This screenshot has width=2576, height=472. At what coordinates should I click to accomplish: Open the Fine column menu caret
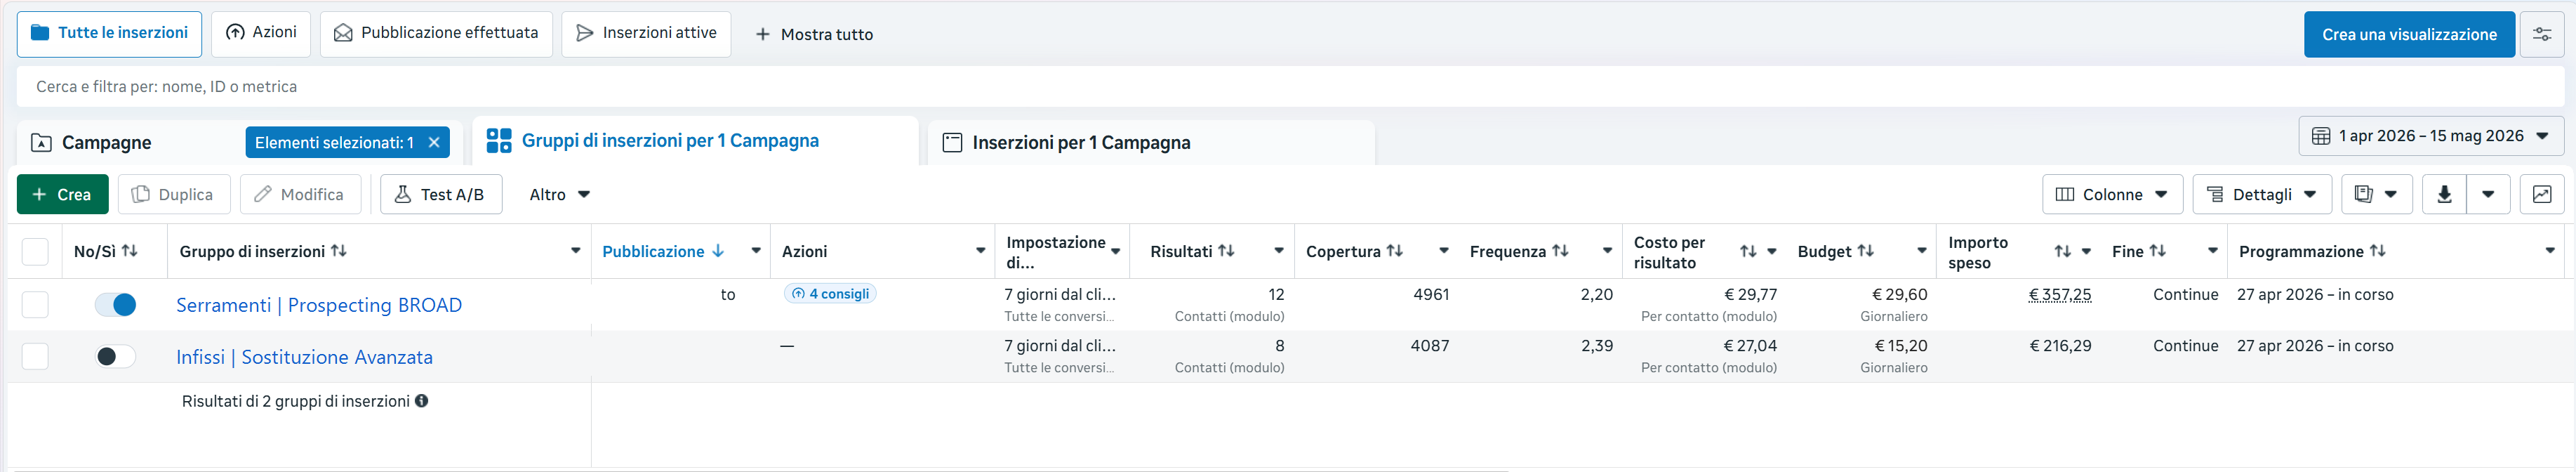[2212, 251]
